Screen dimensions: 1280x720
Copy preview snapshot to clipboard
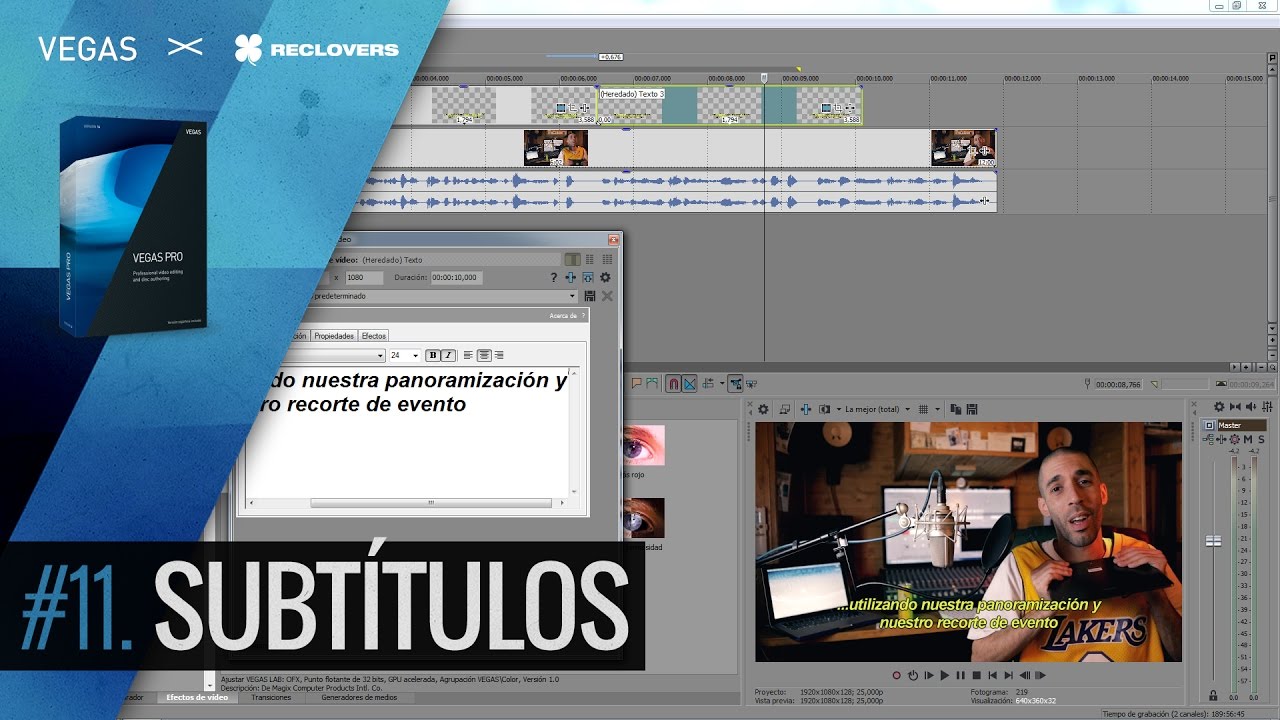coord(956,409)
